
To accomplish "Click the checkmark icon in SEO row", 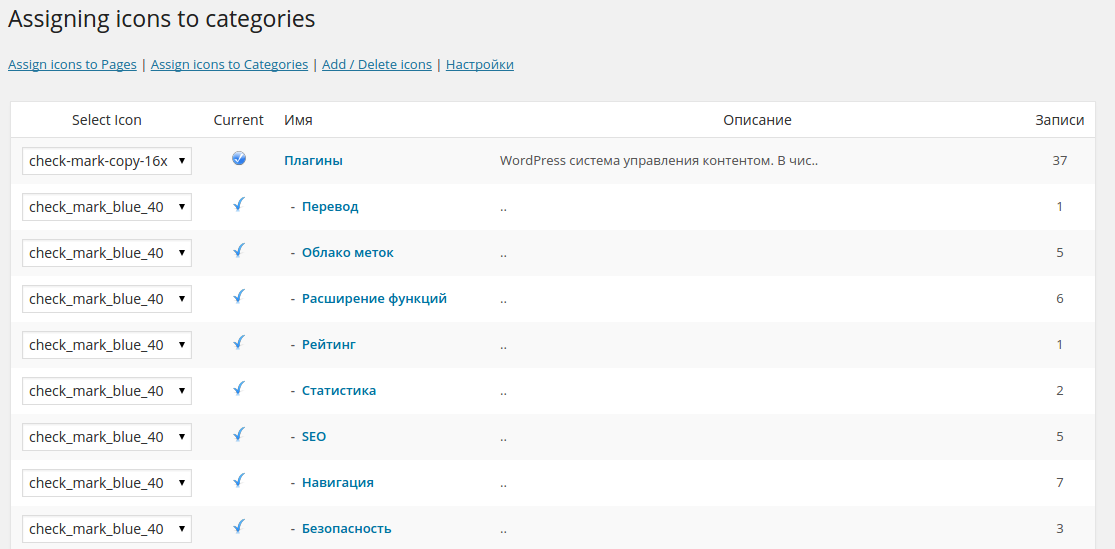I will click(239, 435).
